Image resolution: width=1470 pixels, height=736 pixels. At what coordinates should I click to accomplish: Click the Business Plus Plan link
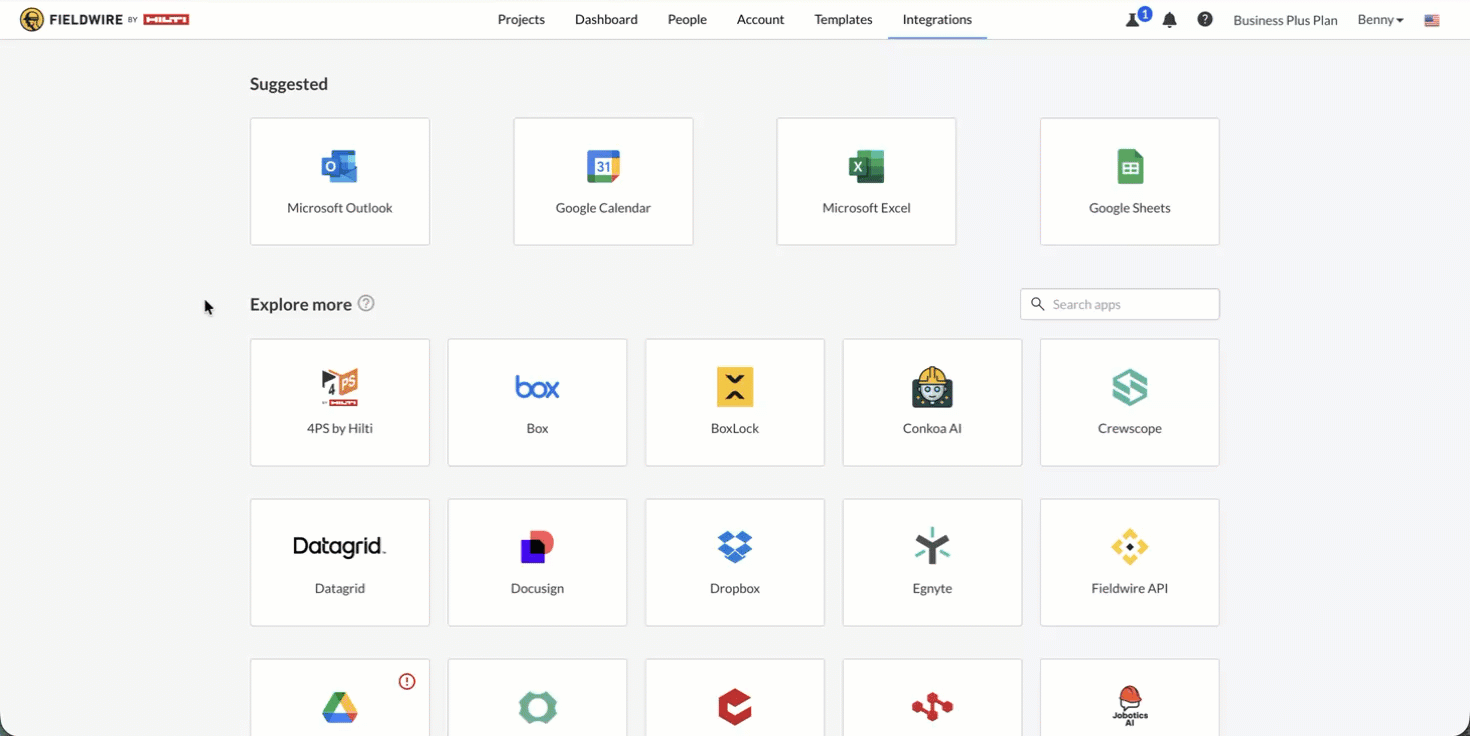[x=1285, y=20]
